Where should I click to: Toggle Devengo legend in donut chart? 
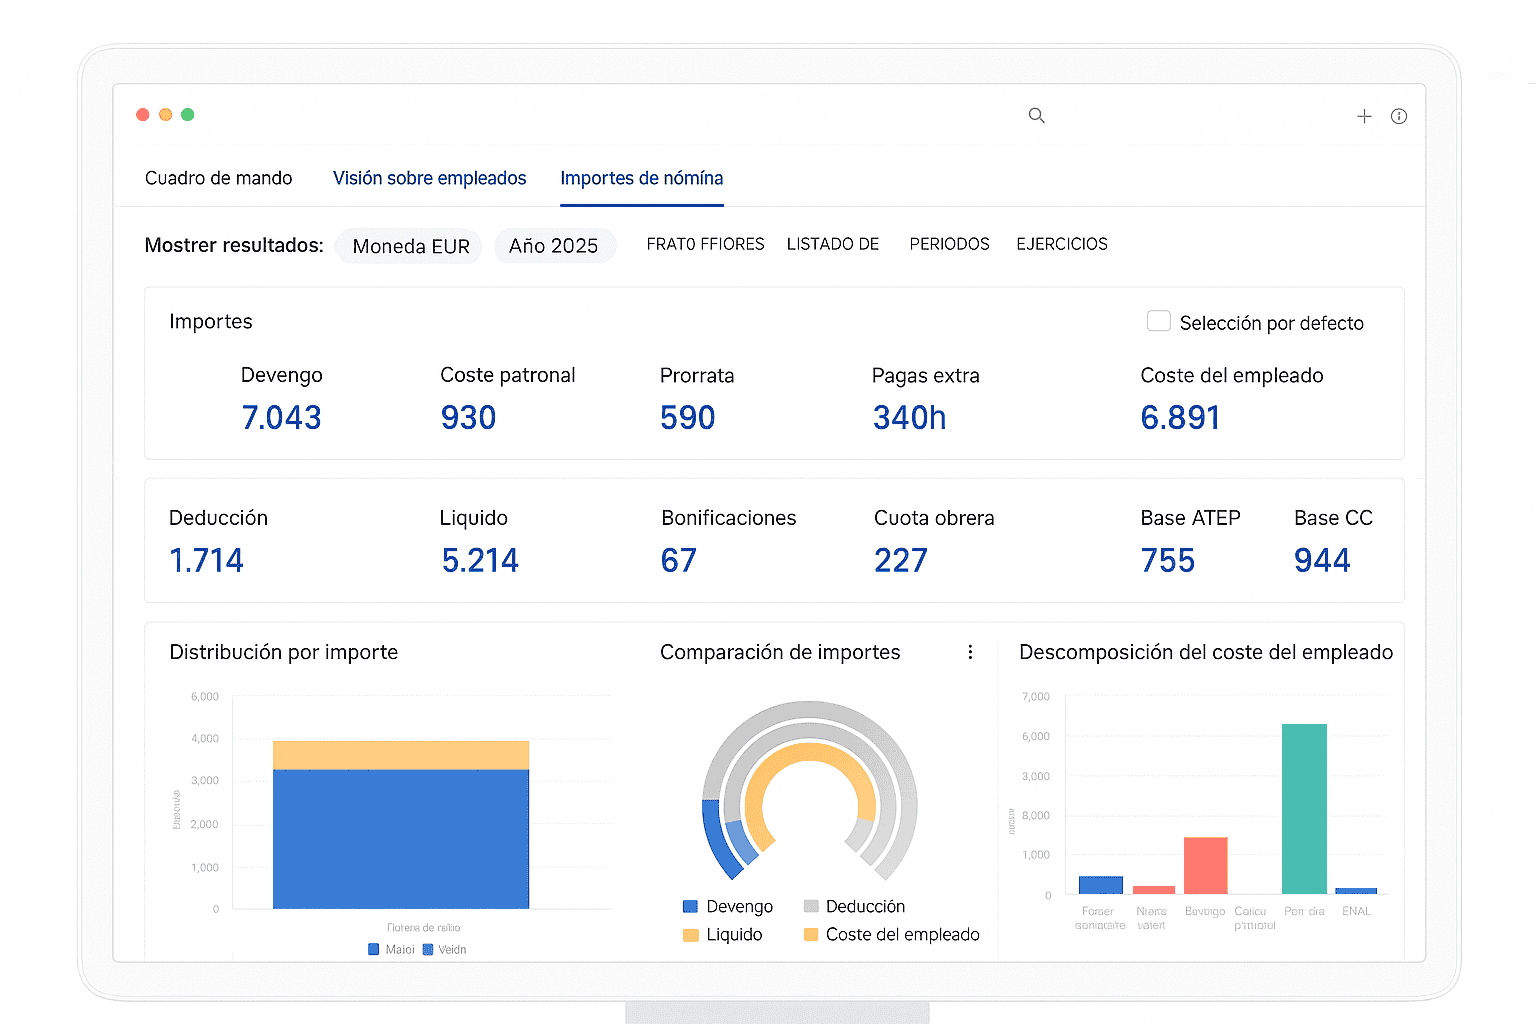pyautogui.click(x=728, y=906)
